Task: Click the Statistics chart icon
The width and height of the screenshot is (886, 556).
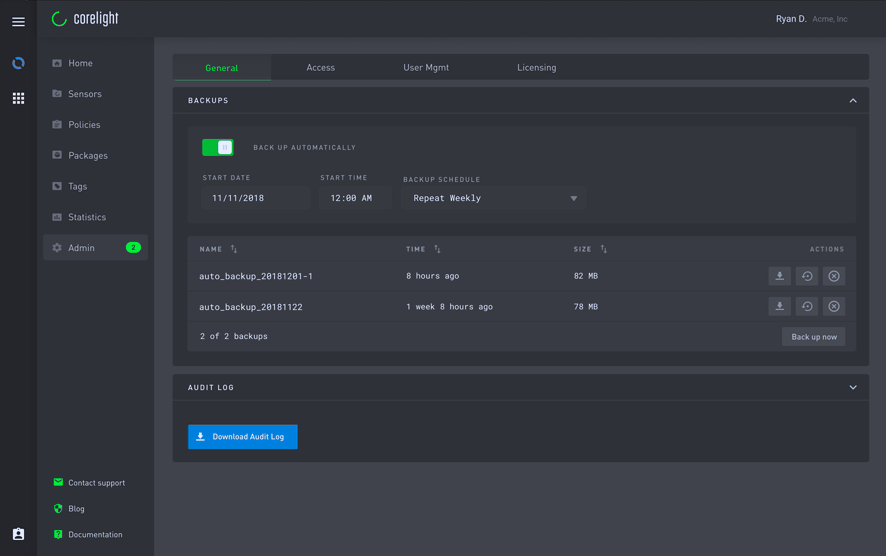Action: pyautogui.click(x=57, y=217)
